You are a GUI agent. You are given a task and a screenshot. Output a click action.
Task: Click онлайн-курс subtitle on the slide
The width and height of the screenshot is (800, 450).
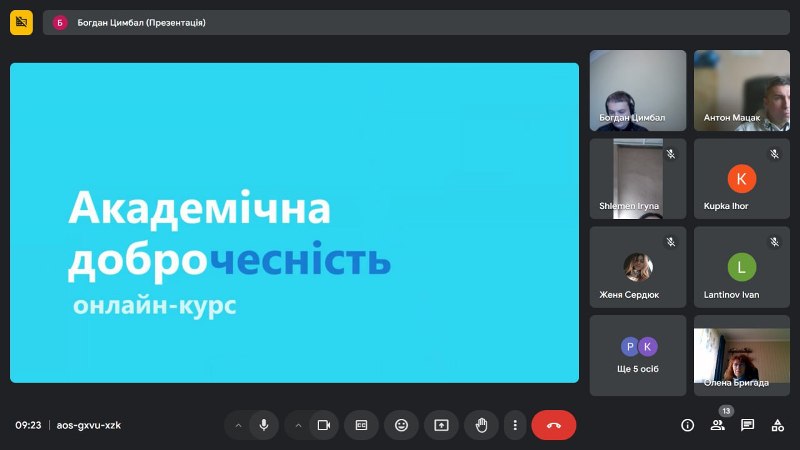pyautogui.click(x=155, y=306)
